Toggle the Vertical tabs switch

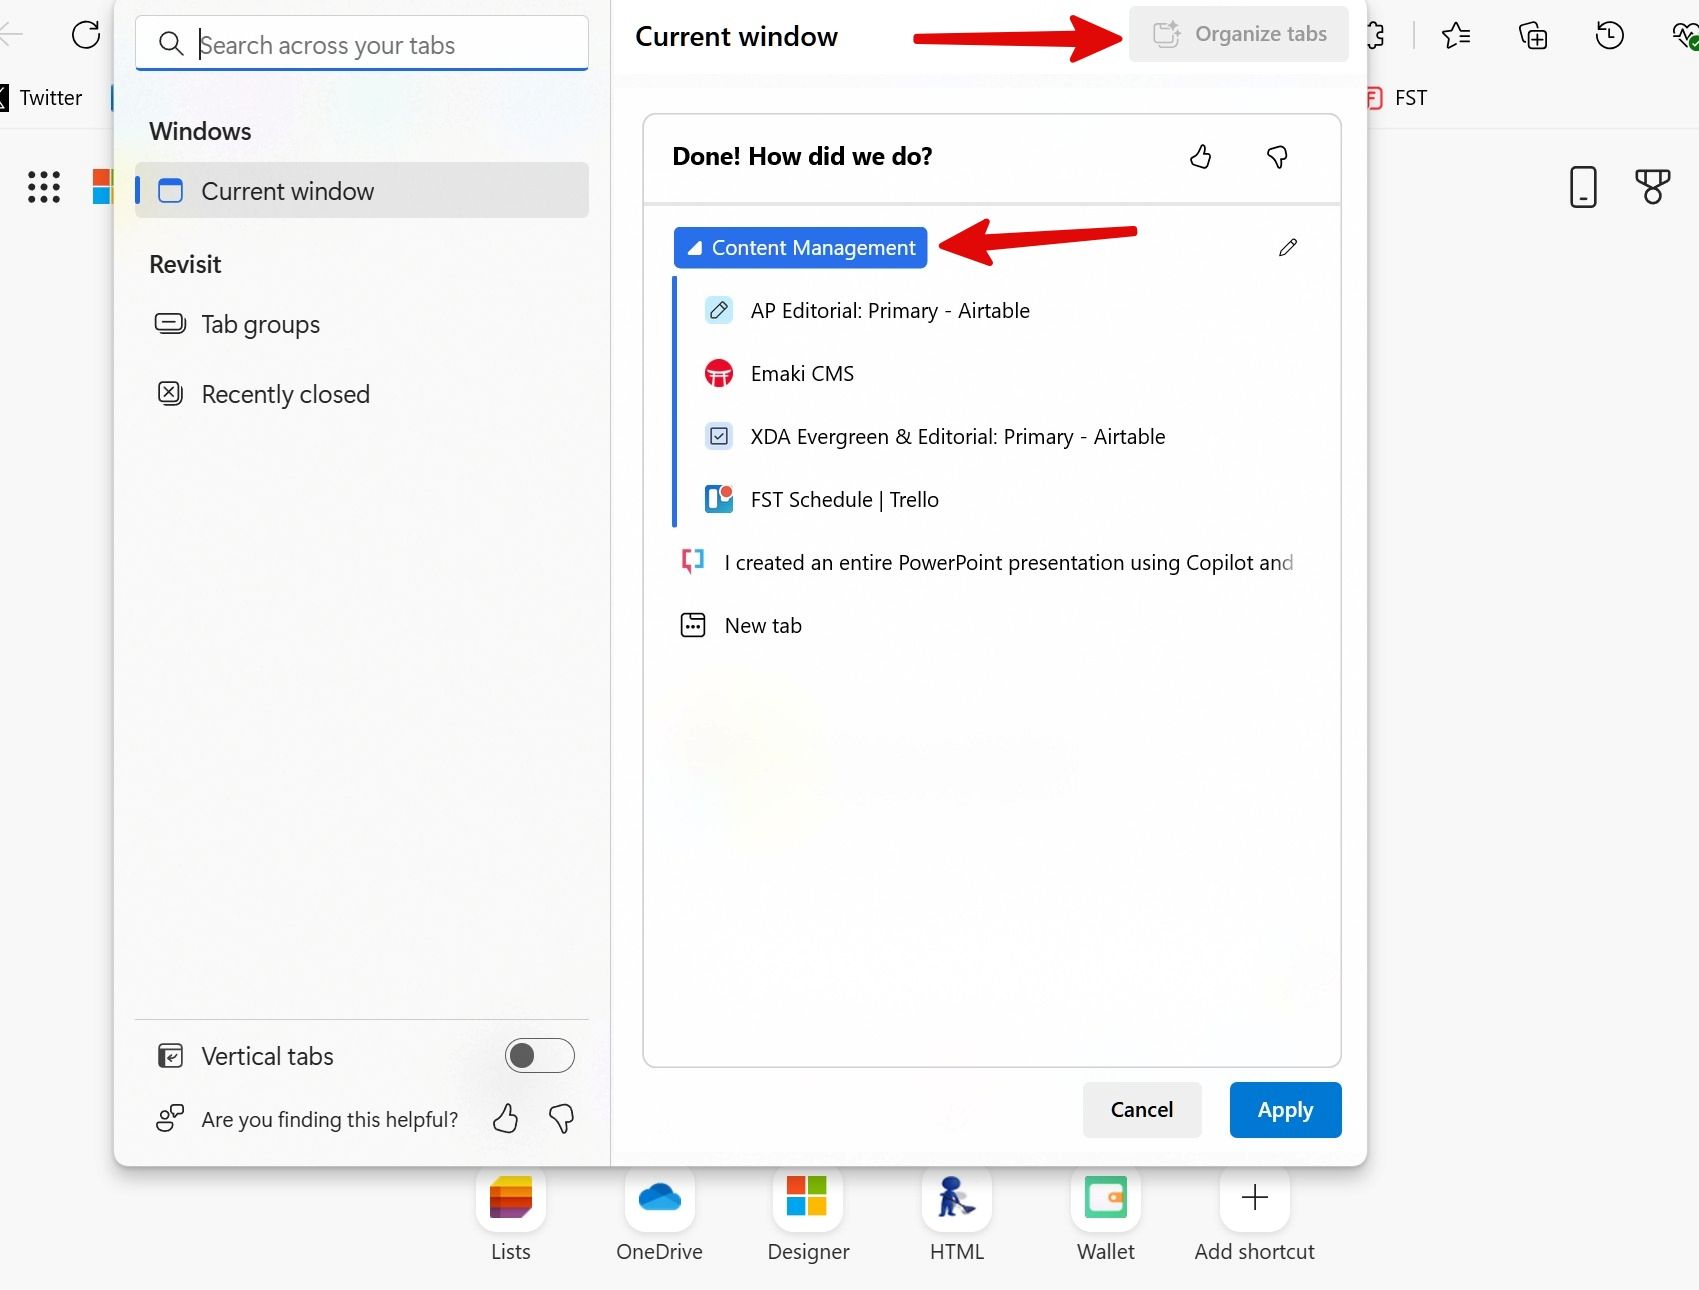pyautogui.click(x=540, y=1056)
